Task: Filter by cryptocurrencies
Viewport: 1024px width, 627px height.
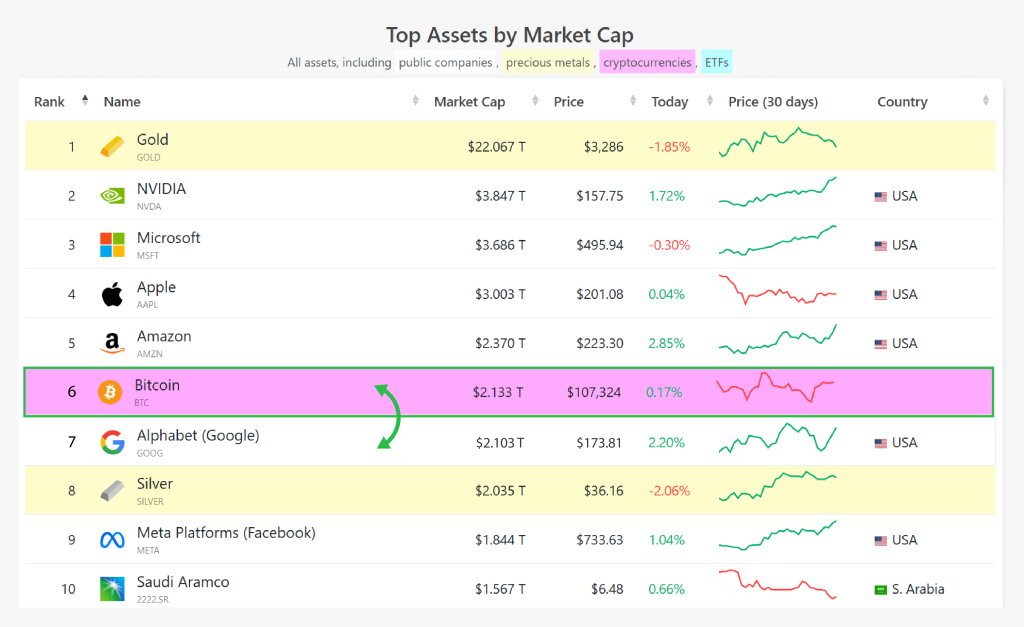Action: (647, 62)
